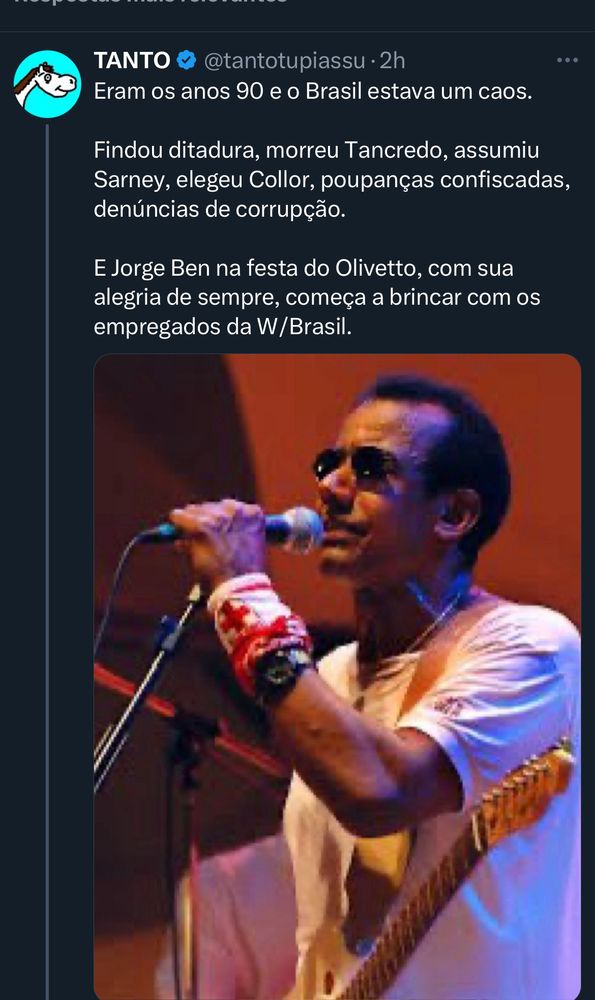Open the @tantotupiassu handle link
The image size is (595, 1000).
pyautogui.click(x=284, y=61)
